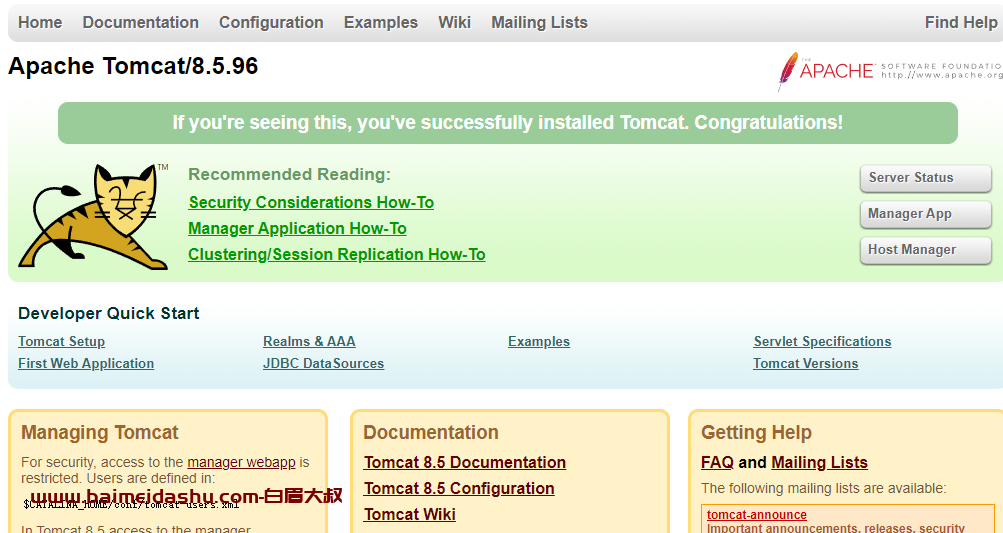The width and height of the screenshot is (1003, 533).
Task: Open the Servlet Specifications link
Action: point(822,342)
